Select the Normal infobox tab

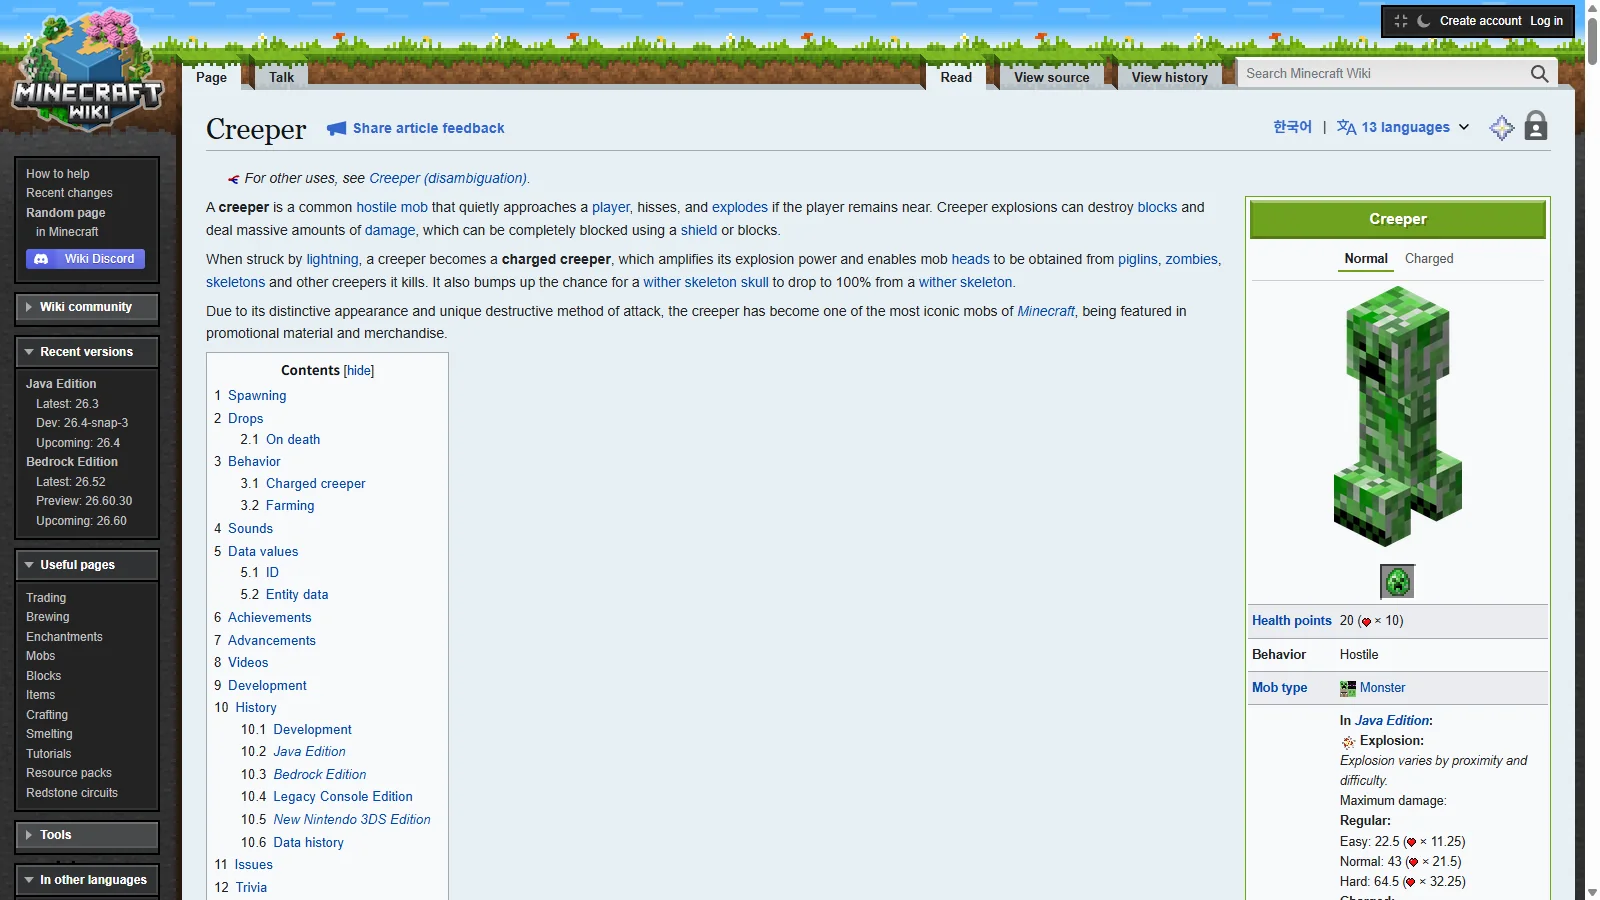(x=1366, y=259)
